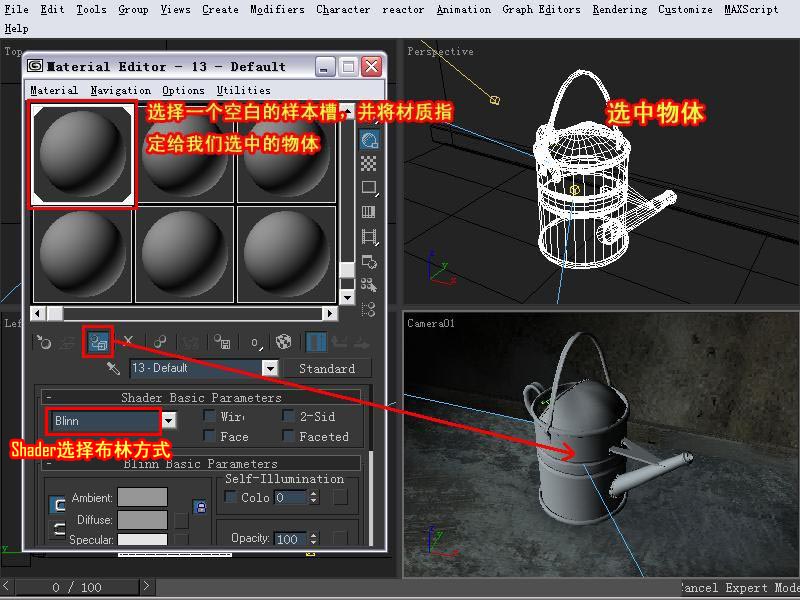The height and width of the screenshot is (600, 800).
Task: Open the Material menu in Material Editor
Action: pyautogui.click(x=54, y=90)
